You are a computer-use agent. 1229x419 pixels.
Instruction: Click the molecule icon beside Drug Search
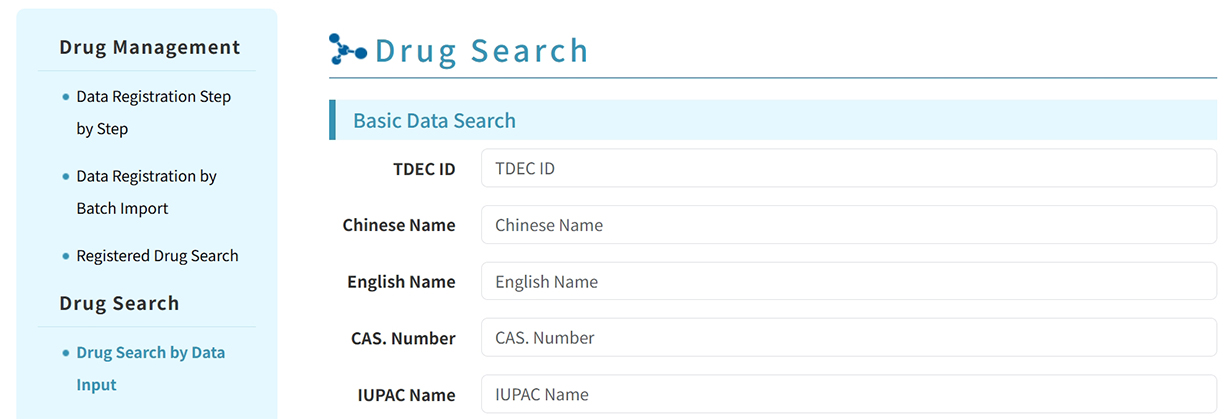click(x=348, y=49)
